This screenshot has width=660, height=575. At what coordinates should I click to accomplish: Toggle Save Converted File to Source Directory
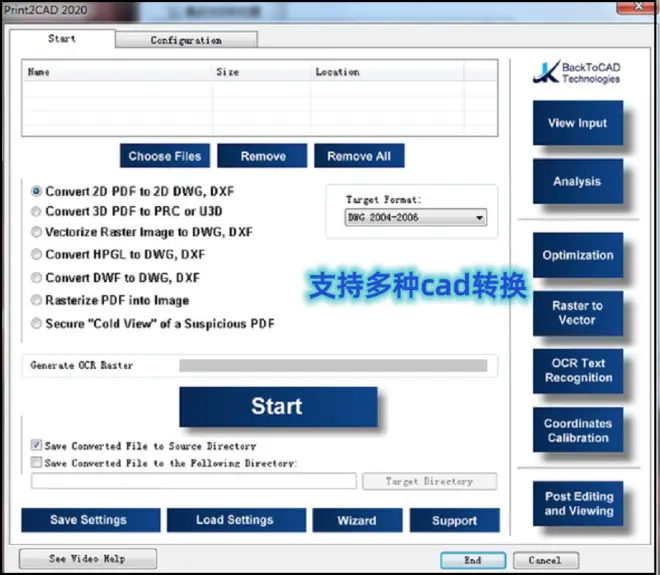(x=37, y=445)
